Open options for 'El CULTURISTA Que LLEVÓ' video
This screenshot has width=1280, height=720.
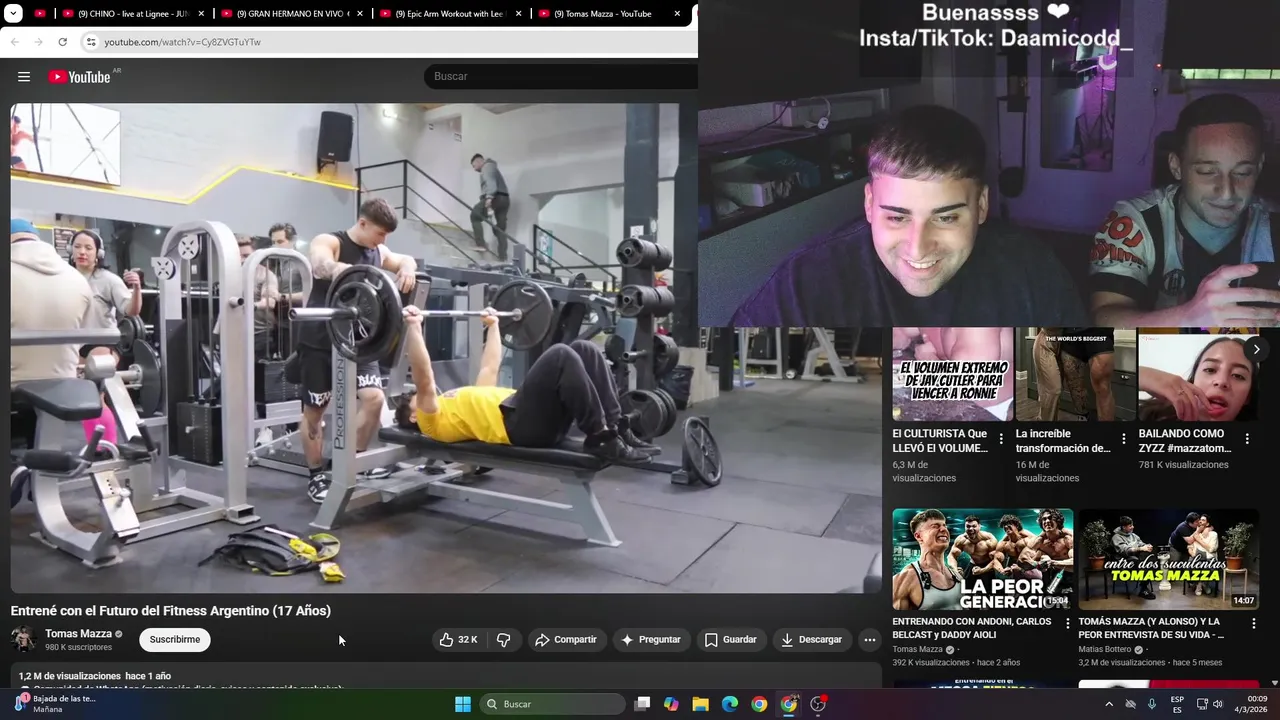click(x=1000, y=439)
